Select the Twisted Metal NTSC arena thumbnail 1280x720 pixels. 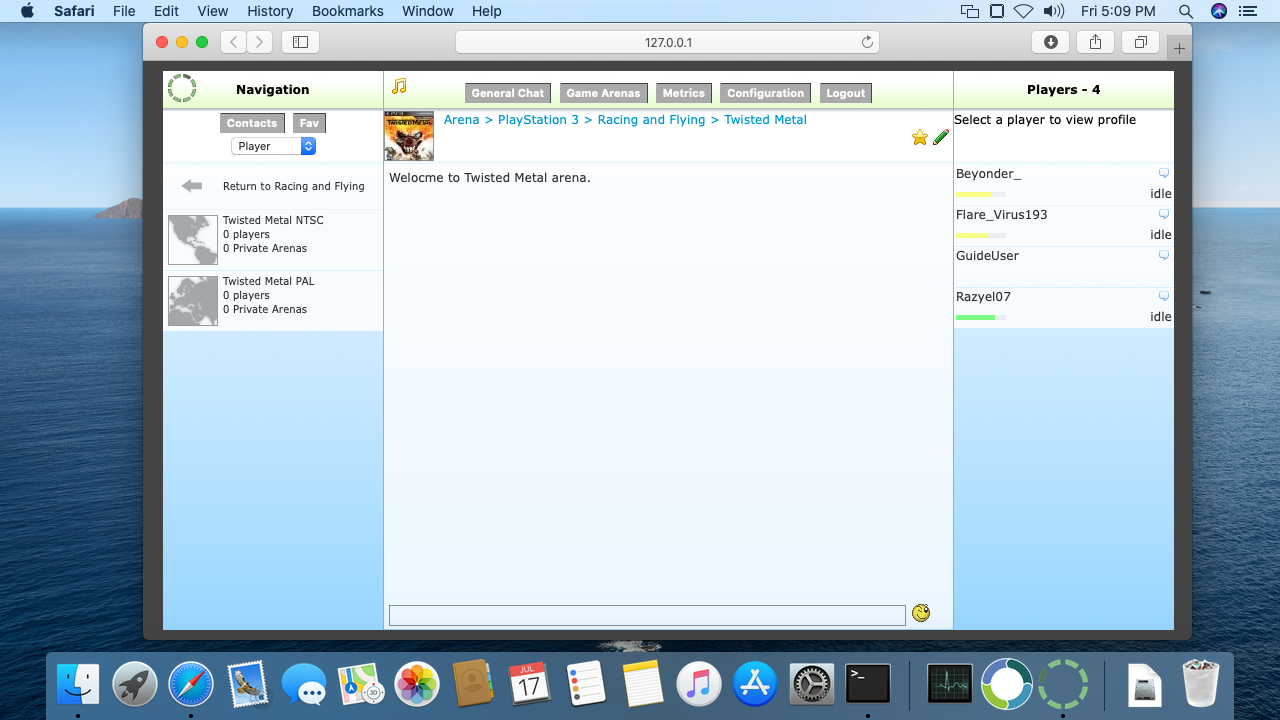[193, 240]
